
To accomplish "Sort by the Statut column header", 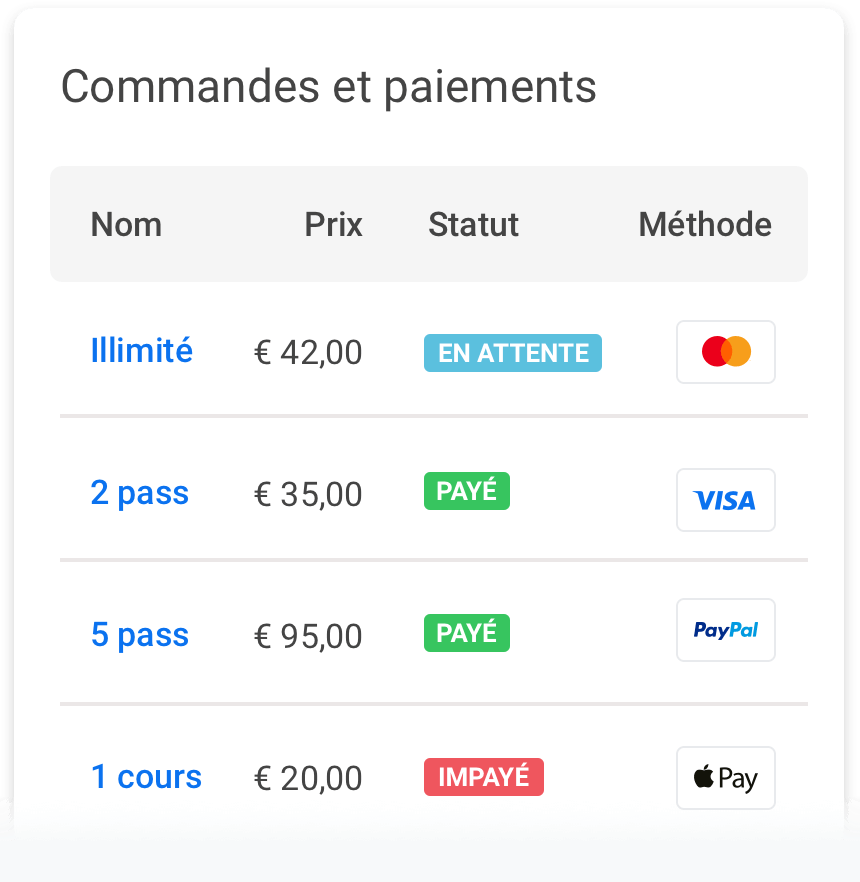I will tap(473, 225).
